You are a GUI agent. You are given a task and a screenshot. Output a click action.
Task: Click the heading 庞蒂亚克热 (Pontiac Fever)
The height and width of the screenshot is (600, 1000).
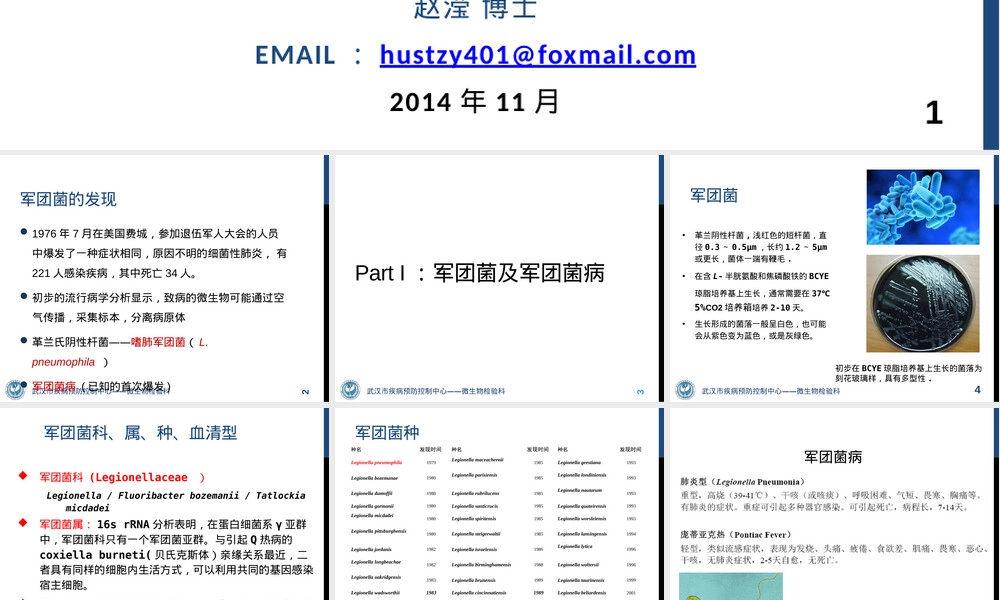(x=738, y=534)
